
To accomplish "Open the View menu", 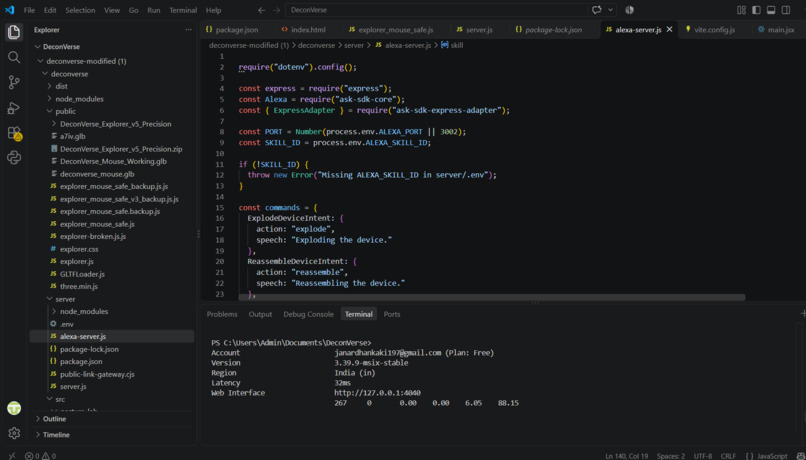I will pos(112,10).
